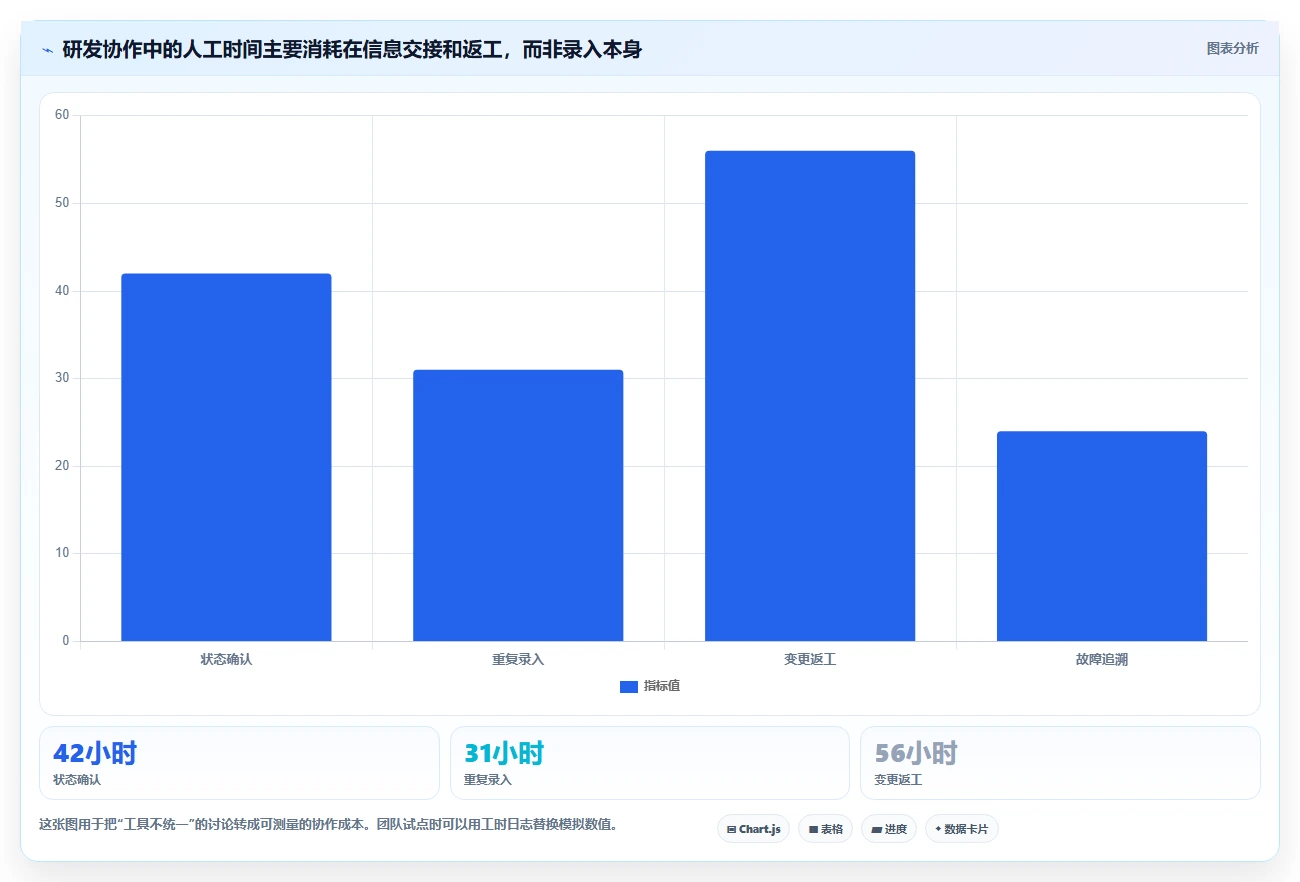Click the sparkle icon inside 数据卡片 chip

[938, 829]
